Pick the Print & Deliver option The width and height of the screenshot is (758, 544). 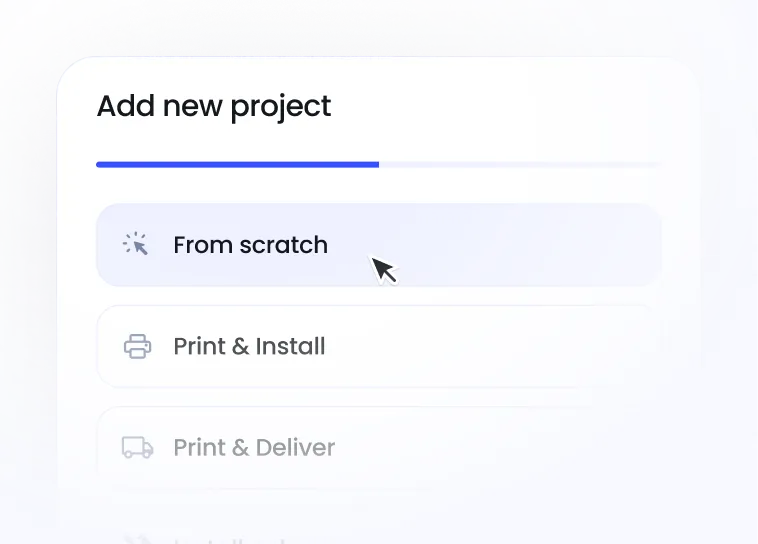tap(379, 447)
